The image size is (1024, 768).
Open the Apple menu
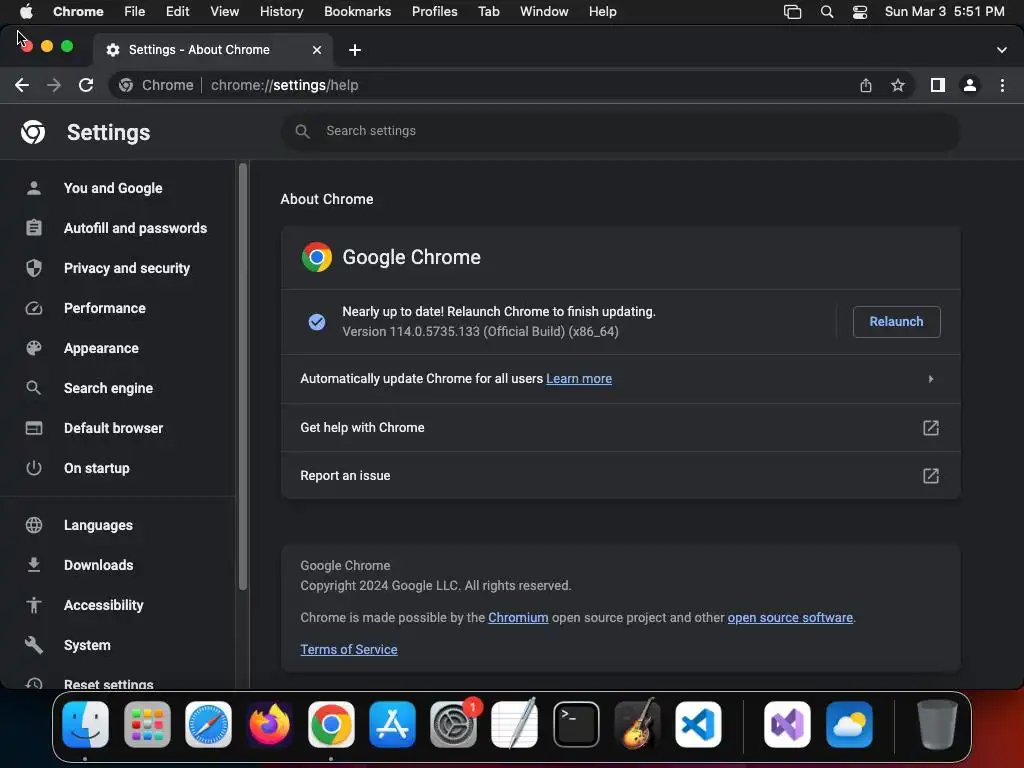26,12
